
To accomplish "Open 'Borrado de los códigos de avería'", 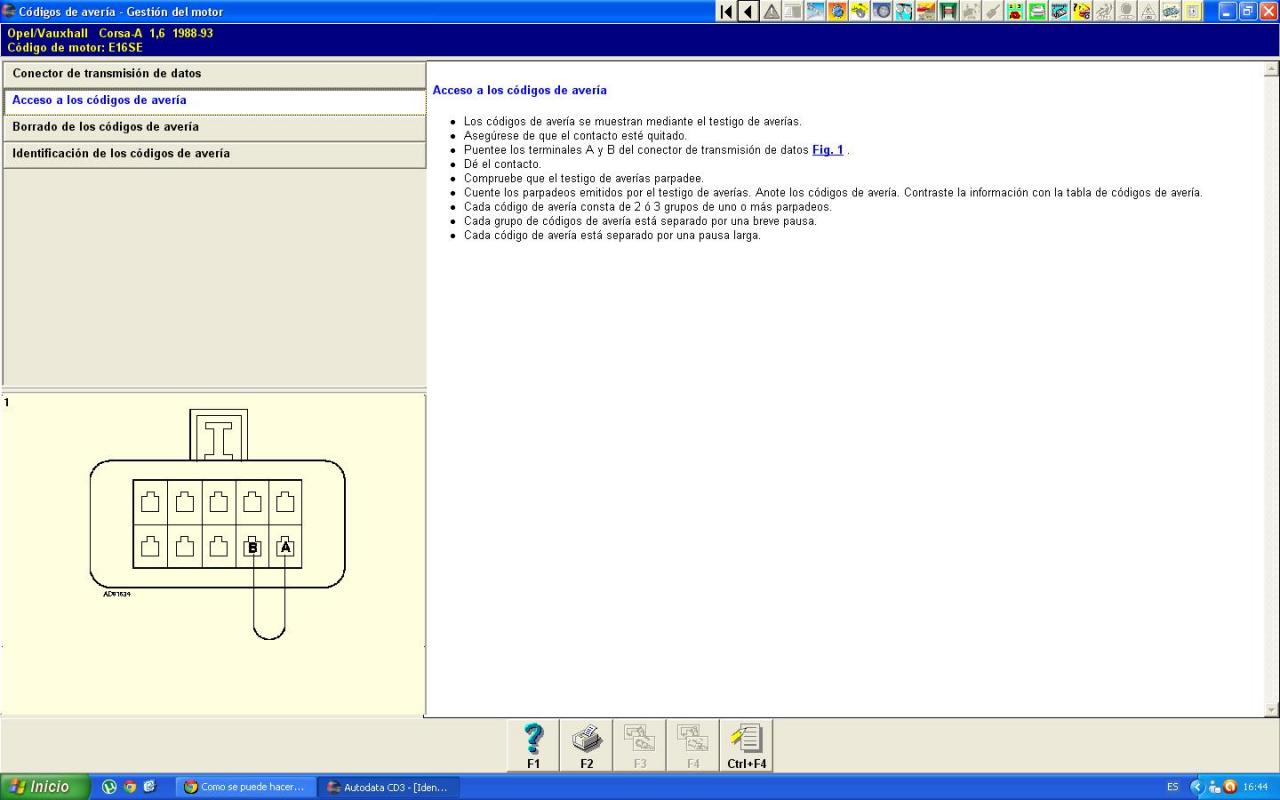I will coord(214,128).
